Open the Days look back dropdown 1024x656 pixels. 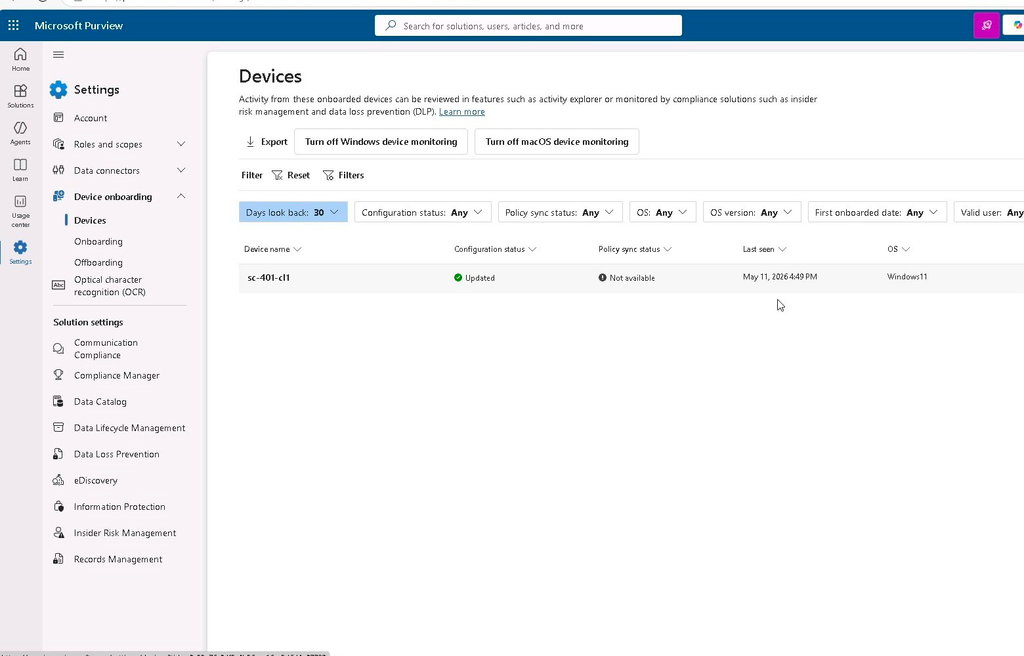[293, 212]
